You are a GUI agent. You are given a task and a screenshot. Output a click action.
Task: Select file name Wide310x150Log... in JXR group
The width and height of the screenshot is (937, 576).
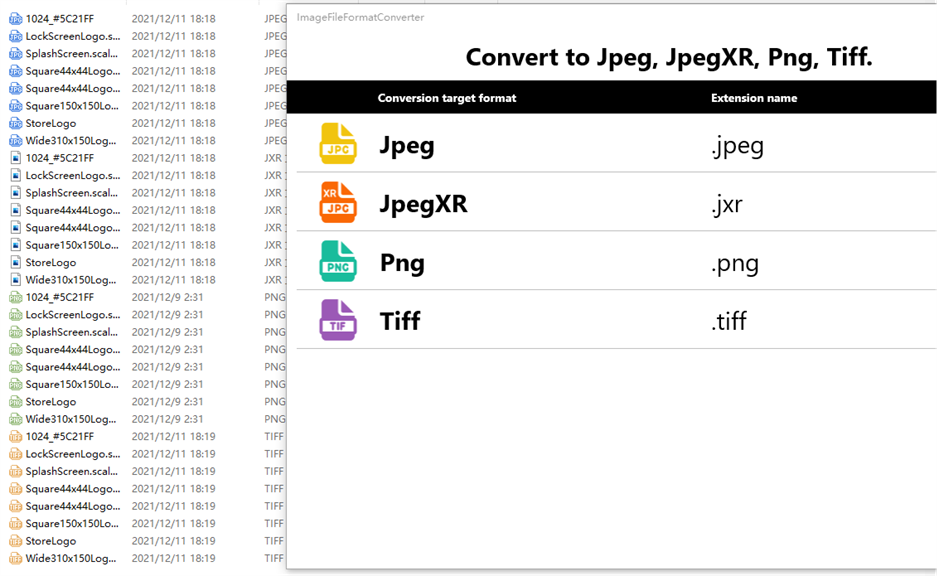pos(71,280)
